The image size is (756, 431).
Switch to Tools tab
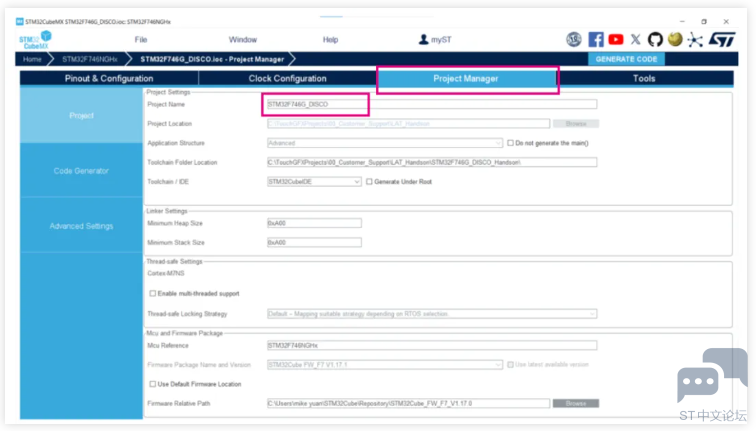tap(644, 79)
